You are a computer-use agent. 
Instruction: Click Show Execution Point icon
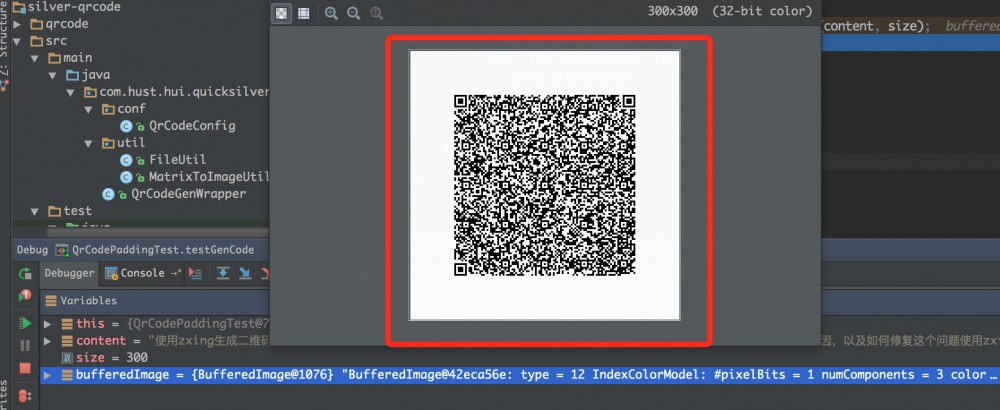tap(195, 273)
